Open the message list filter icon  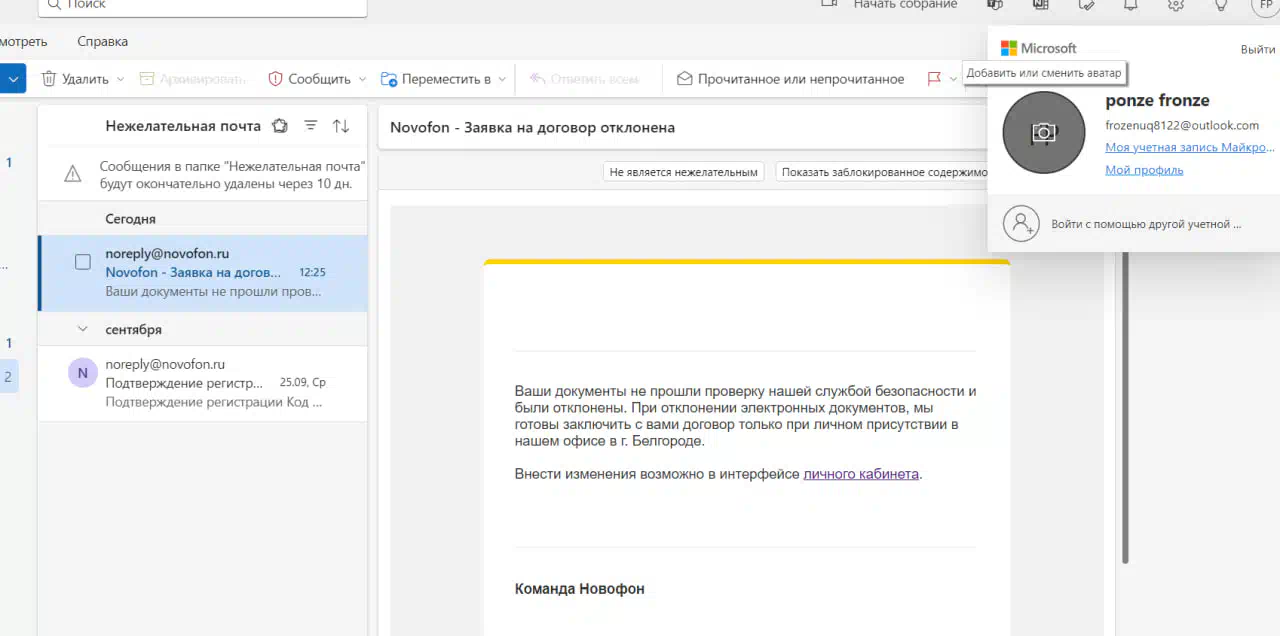click(311, 126)
